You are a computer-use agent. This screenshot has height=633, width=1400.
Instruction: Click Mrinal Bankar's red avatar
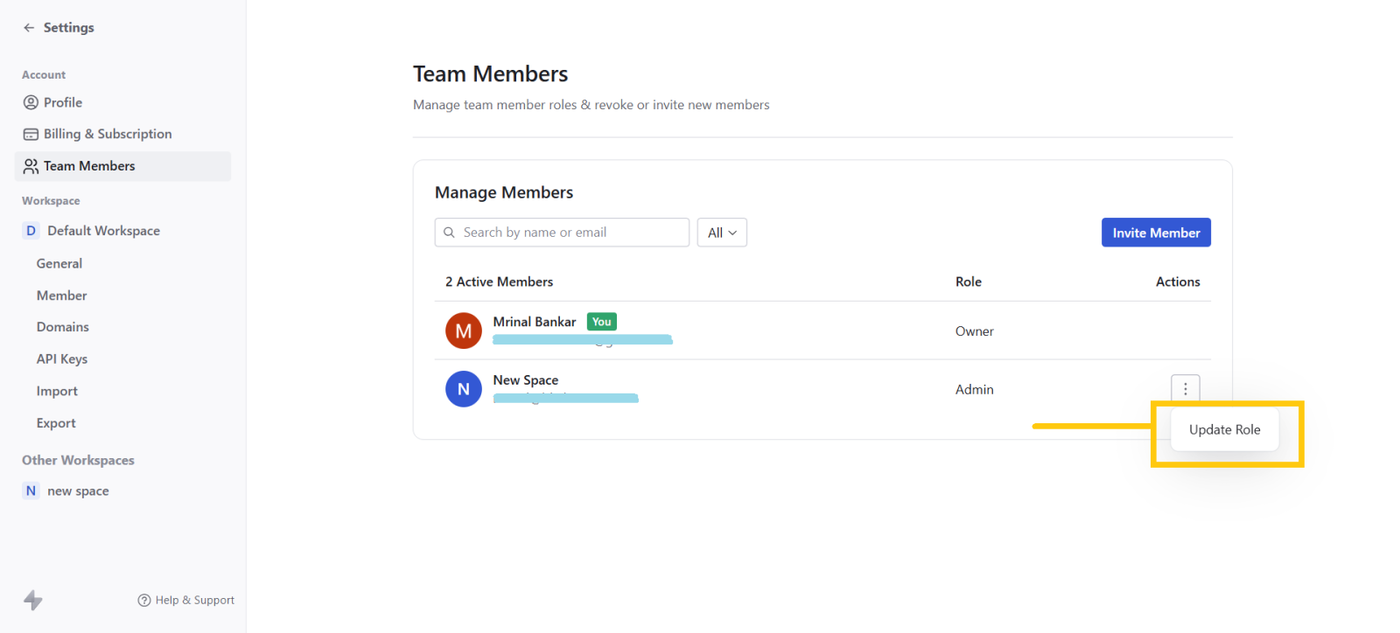click(x=463, y=331)
